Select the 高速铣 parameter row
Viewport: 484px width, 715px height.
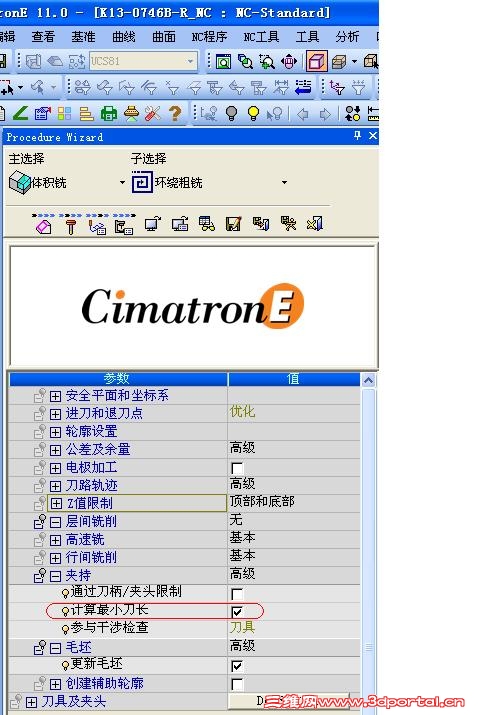(x=184, y=539)
